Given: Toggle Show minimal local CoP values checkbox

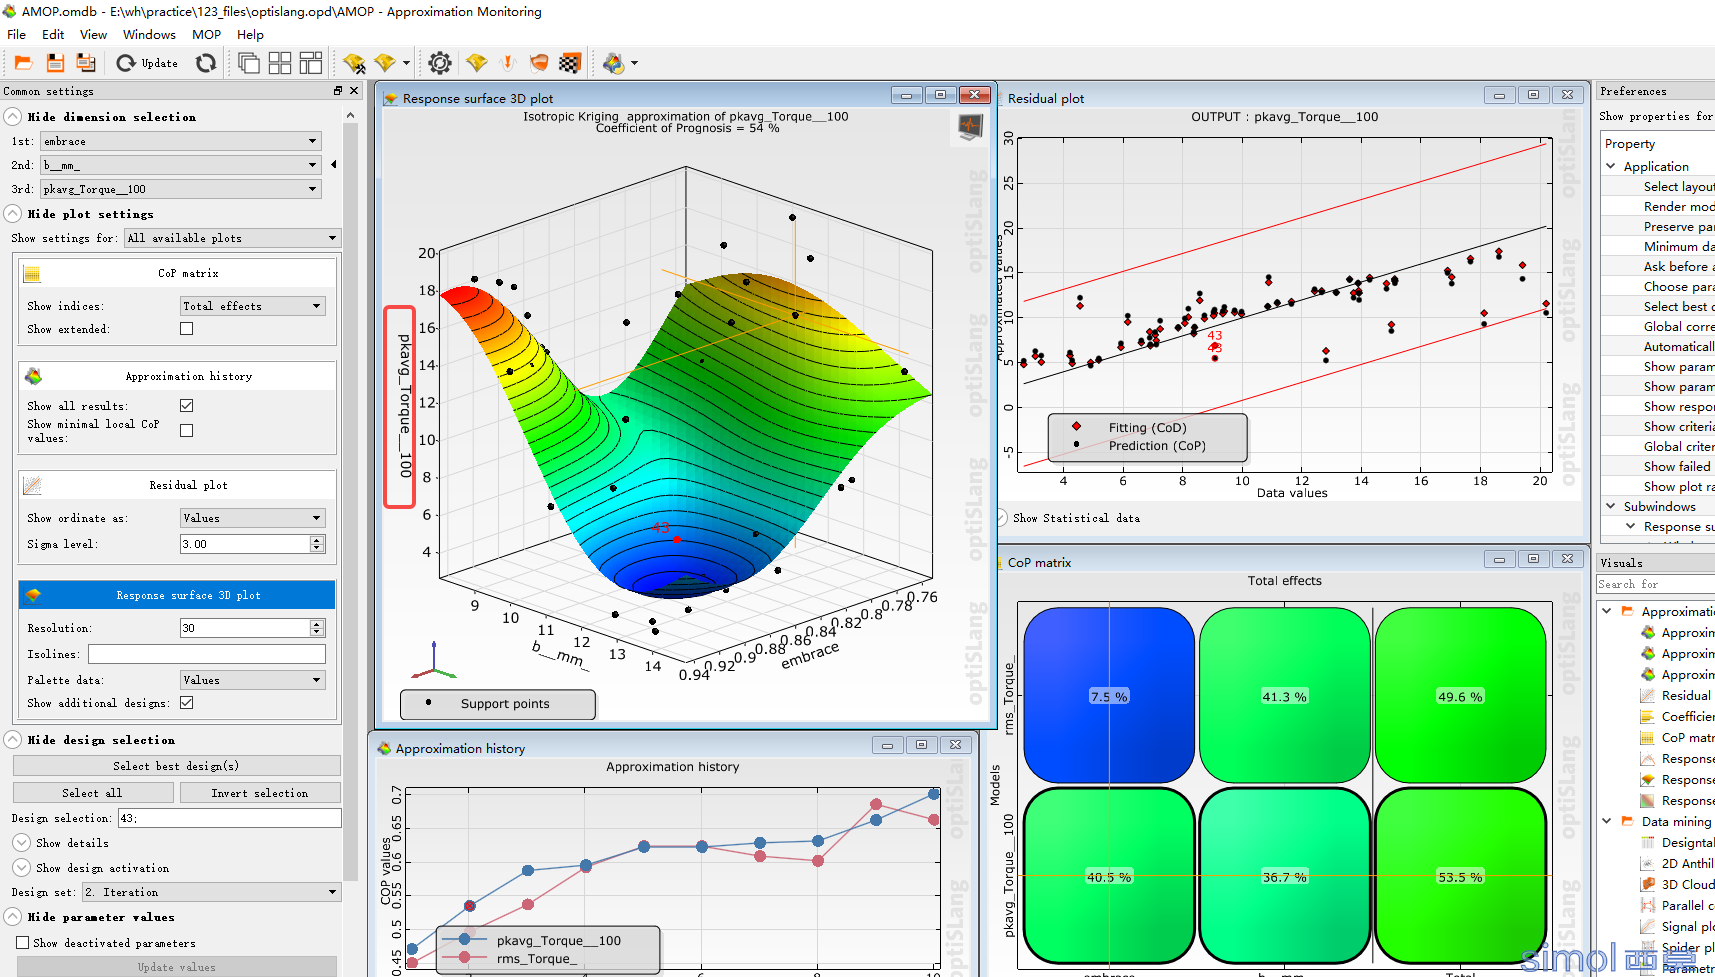Looking at the screenshot, I should tap(187, 431).
